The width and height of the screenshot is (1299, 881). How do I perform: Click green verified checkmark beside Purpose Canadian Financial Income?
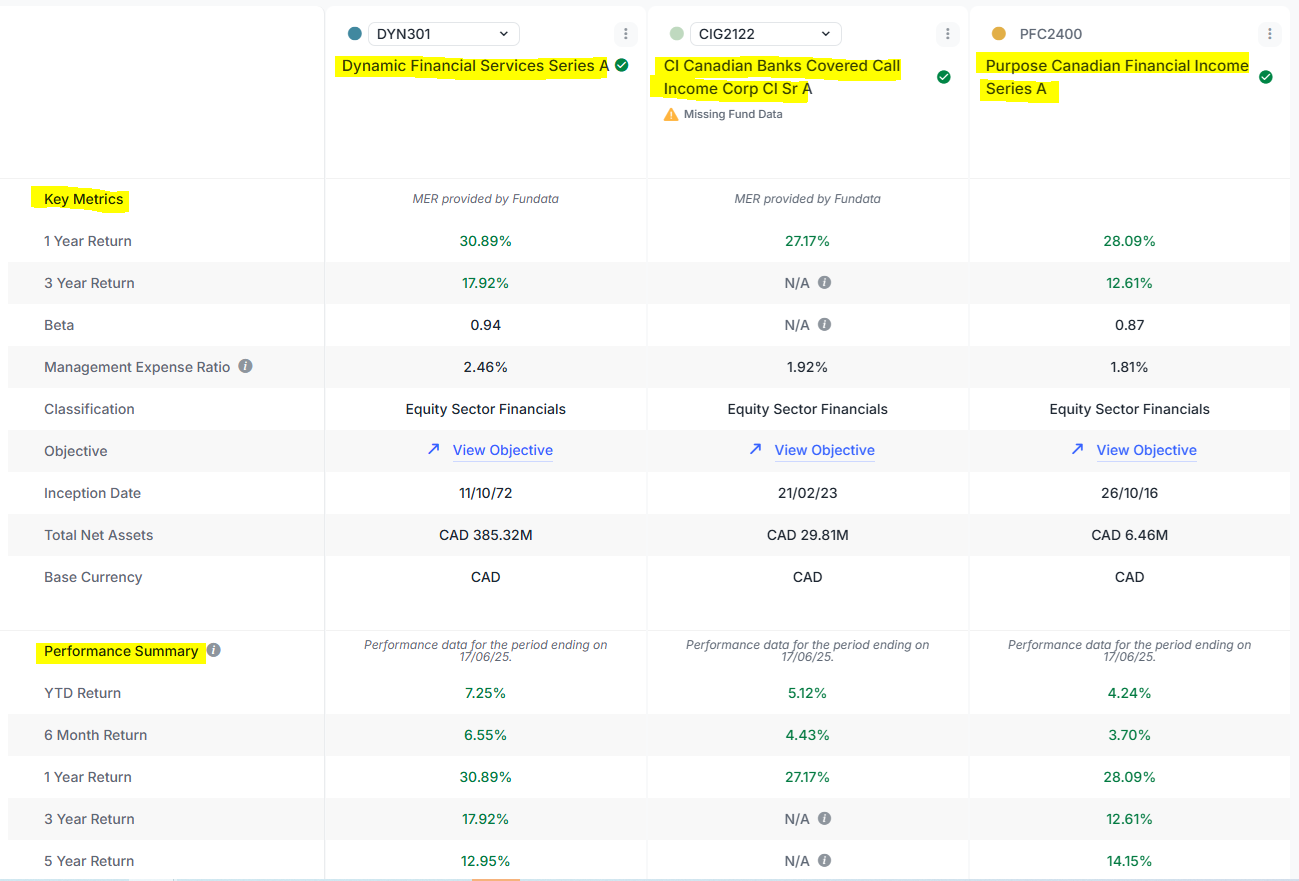pyautogui.click(x=1266, y=77)
